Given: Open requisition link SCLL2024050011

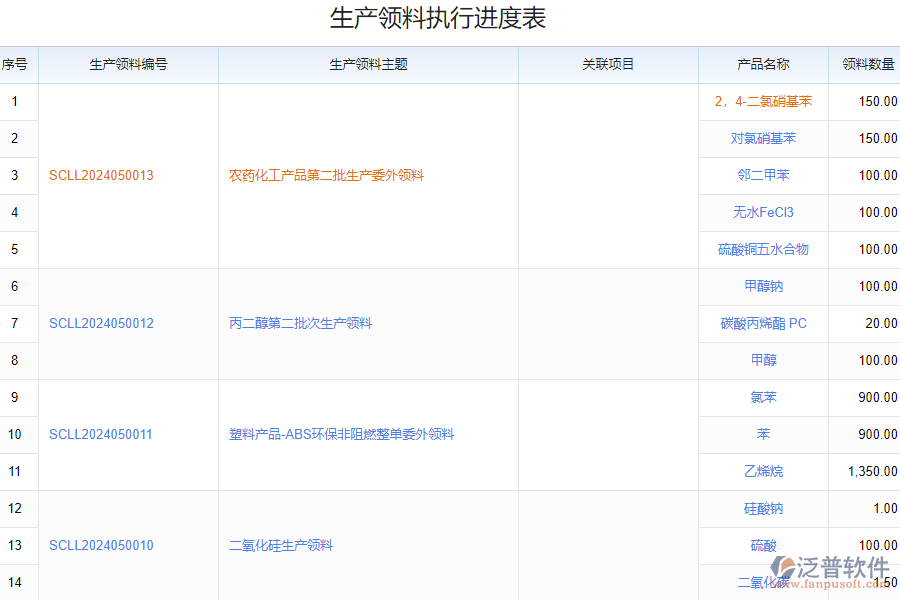Looking at the screenshot, I should pyautogui.click(x=101, y=435).
